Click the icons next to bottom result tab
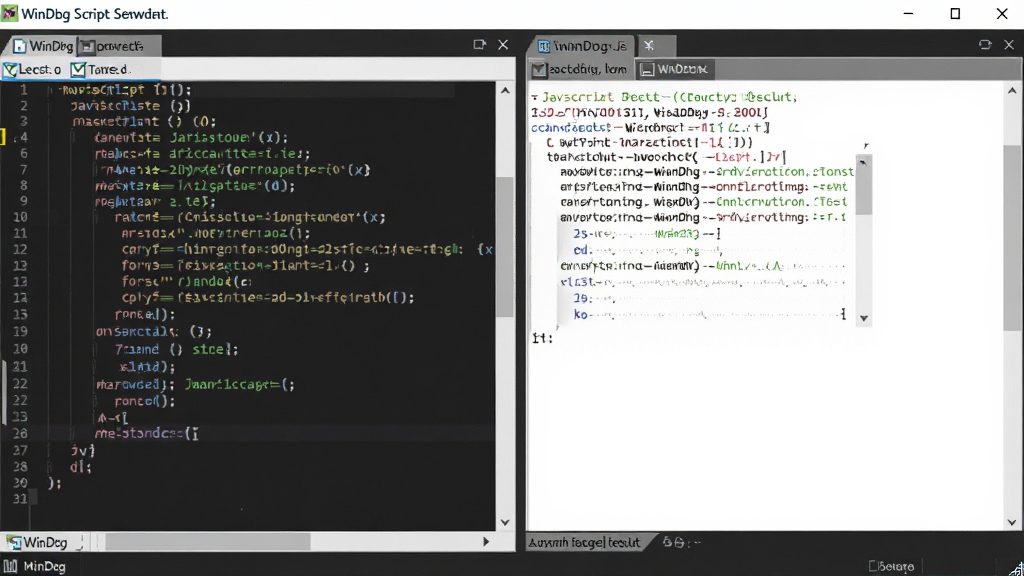 (x=680, y=542)
